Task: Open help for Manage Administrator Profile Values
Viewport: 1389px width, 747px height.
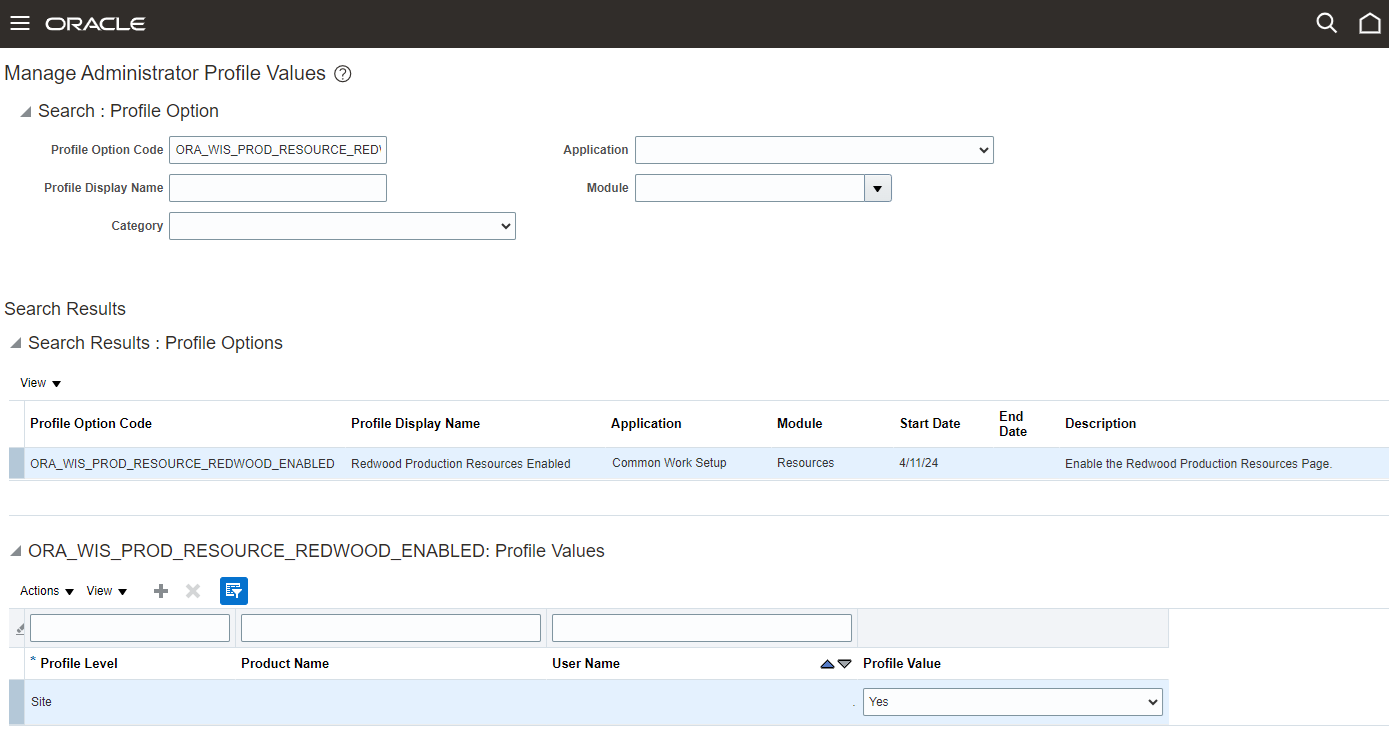Action: 342,74
